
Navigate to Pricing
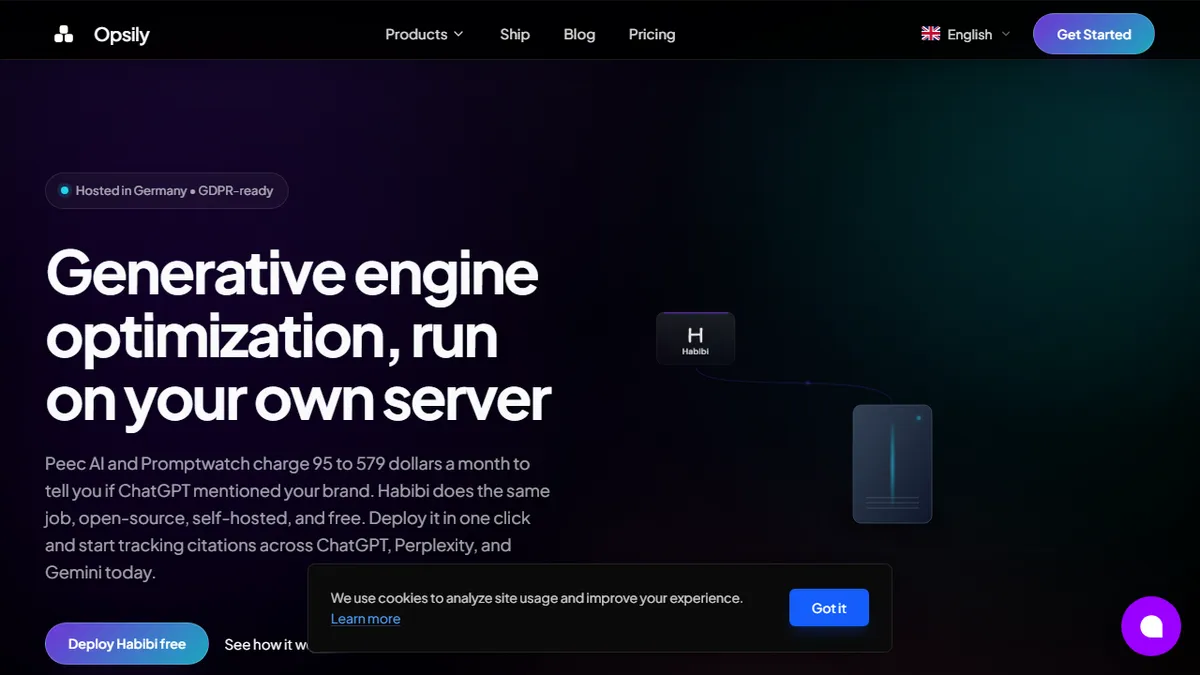coord(652,34)
